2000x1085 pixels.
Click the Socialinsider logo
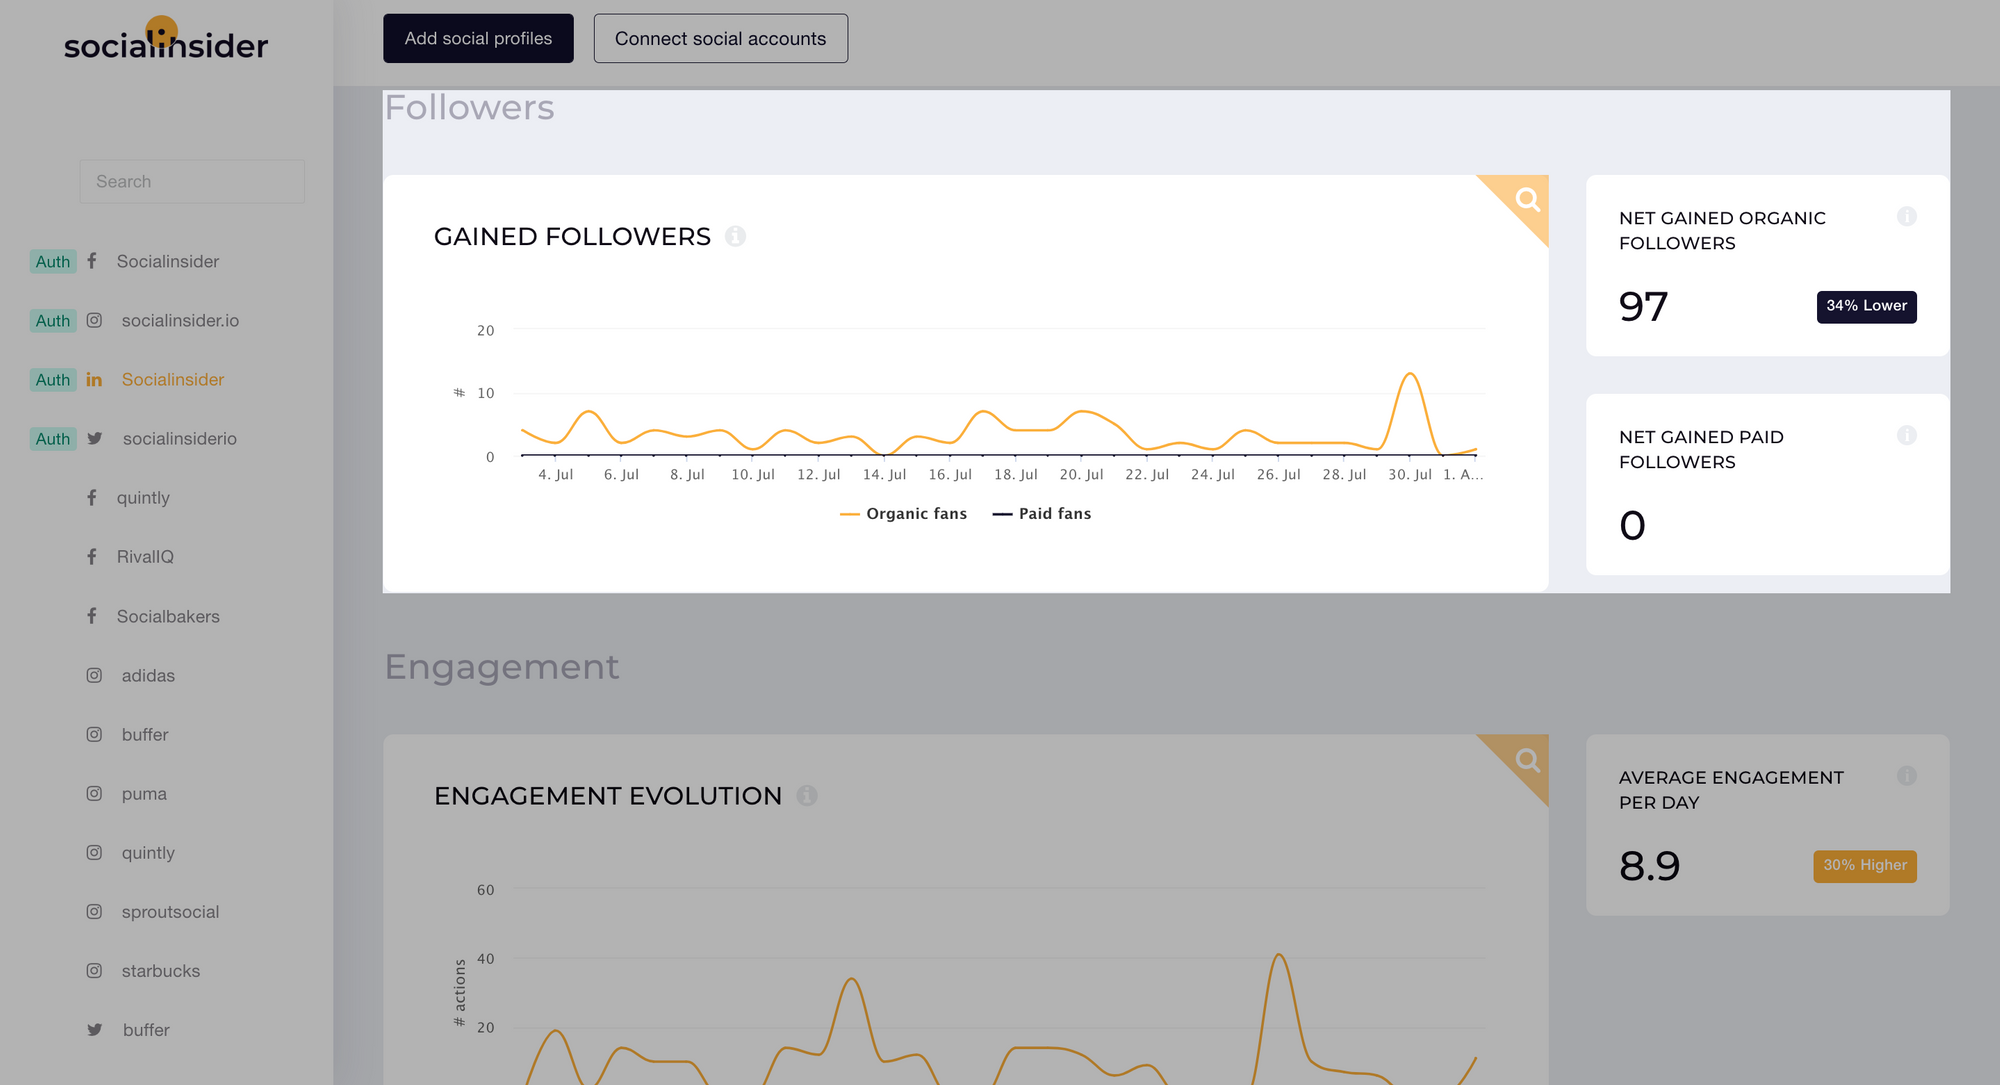point(166,40)
